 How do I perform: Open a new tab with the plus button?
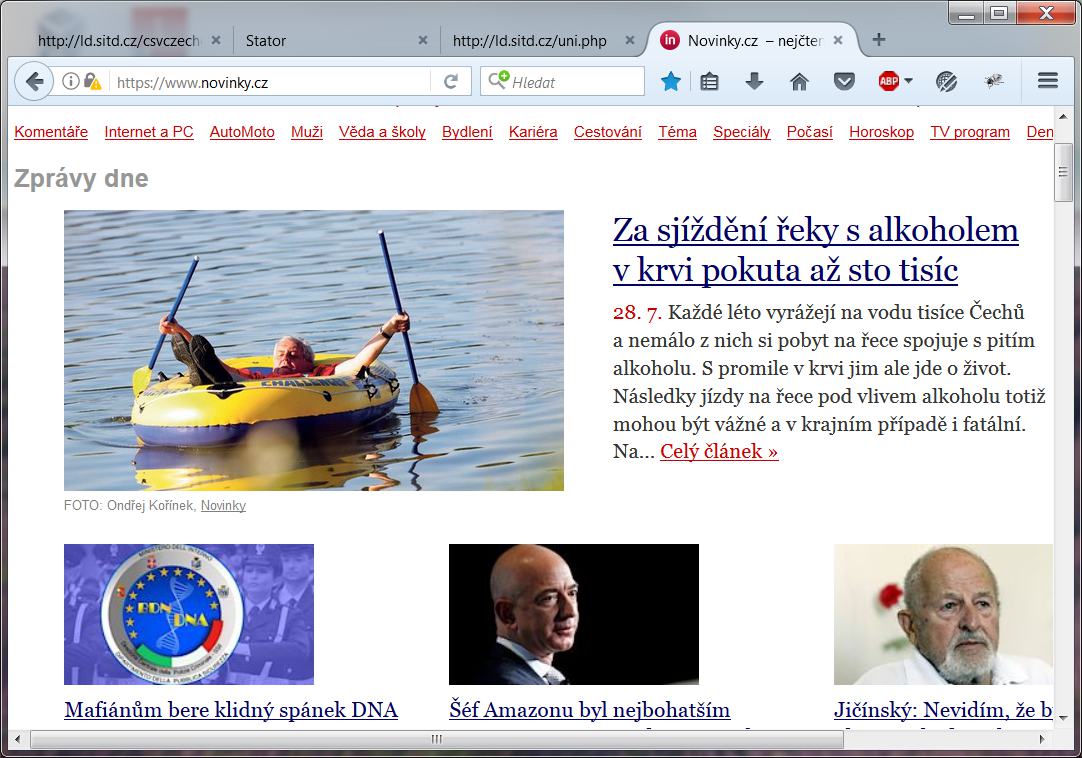(x=877, y=40)
